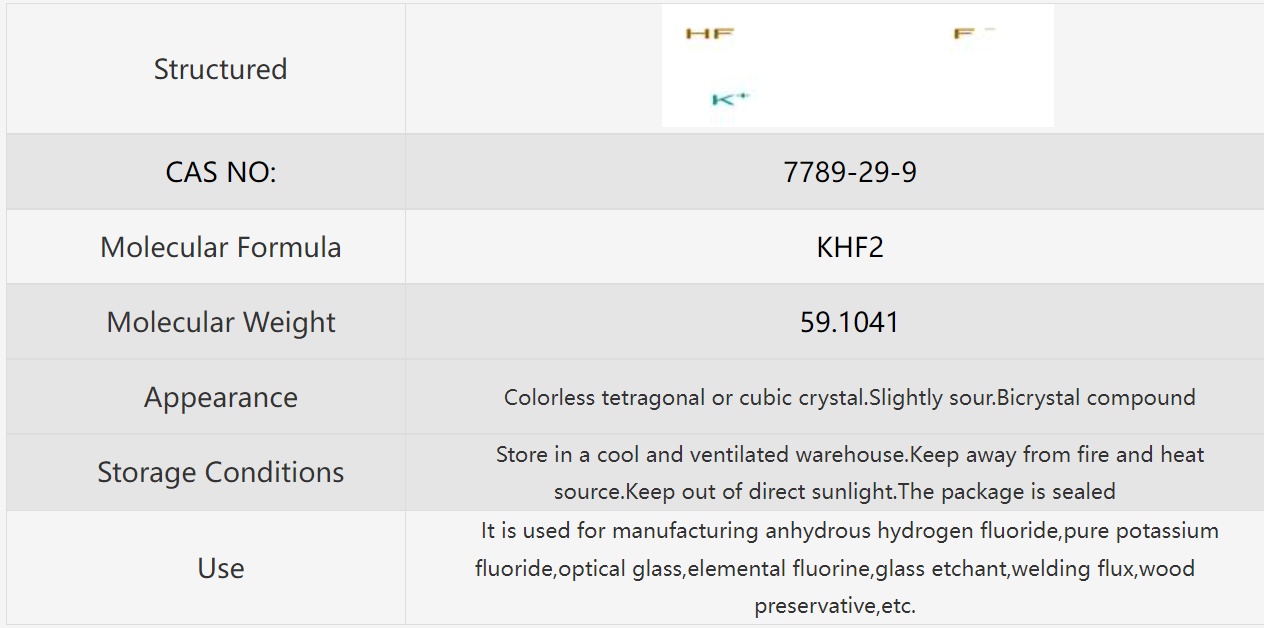Image resolution: width=1264 pixels, height=628 pixels.
Task: Click the HF label in the structure image
Action: [x=709, y=34]
